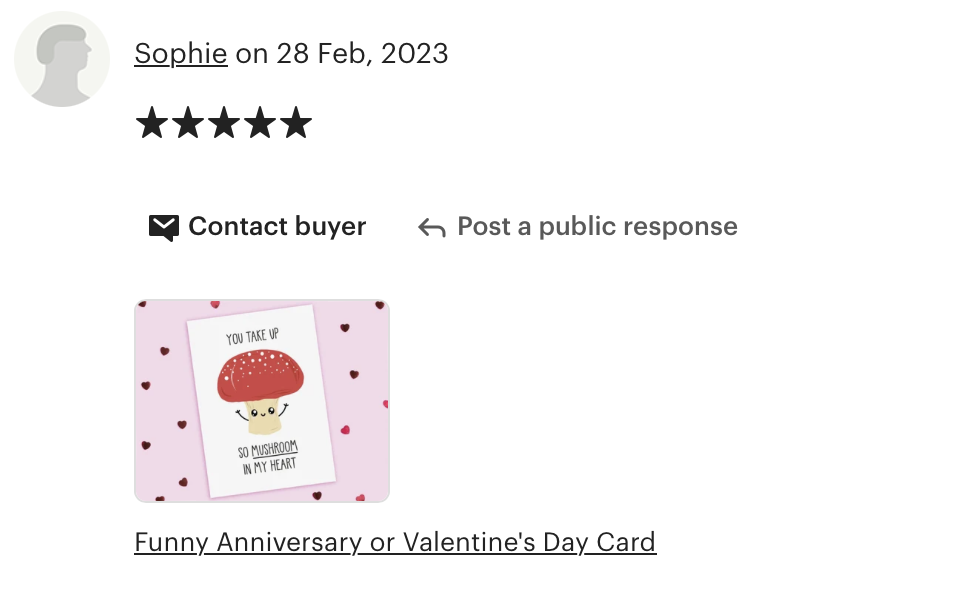Viewport: 958px width, 608px height.
Task: Open the mushroom card listing thumbnail
Action: [262, 401]
